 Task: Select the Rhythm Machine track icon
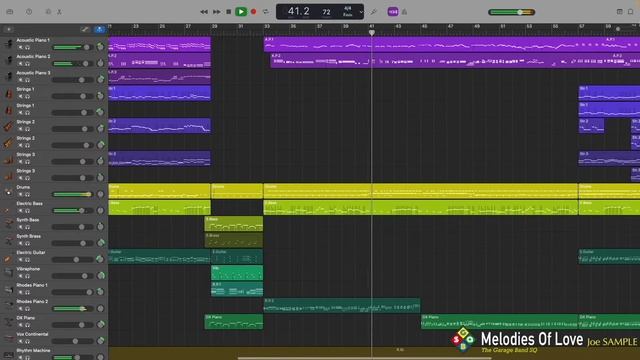(x=8, y=354)
